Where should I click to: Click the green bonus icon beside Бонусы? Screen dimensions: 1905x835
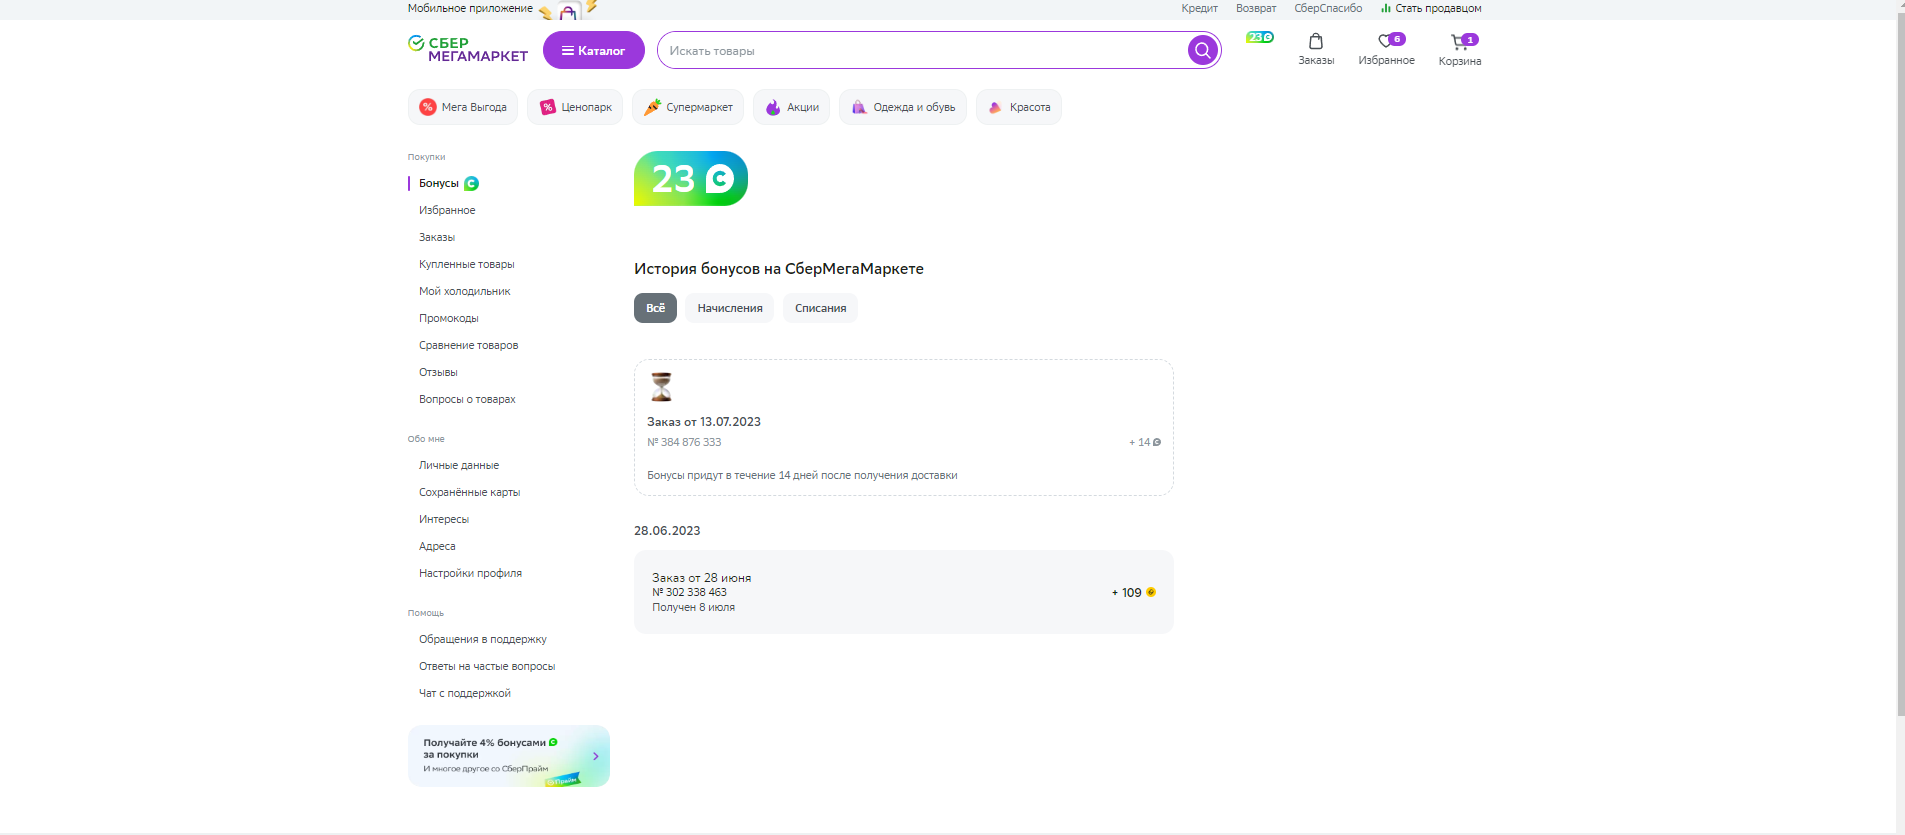[471, 184]
